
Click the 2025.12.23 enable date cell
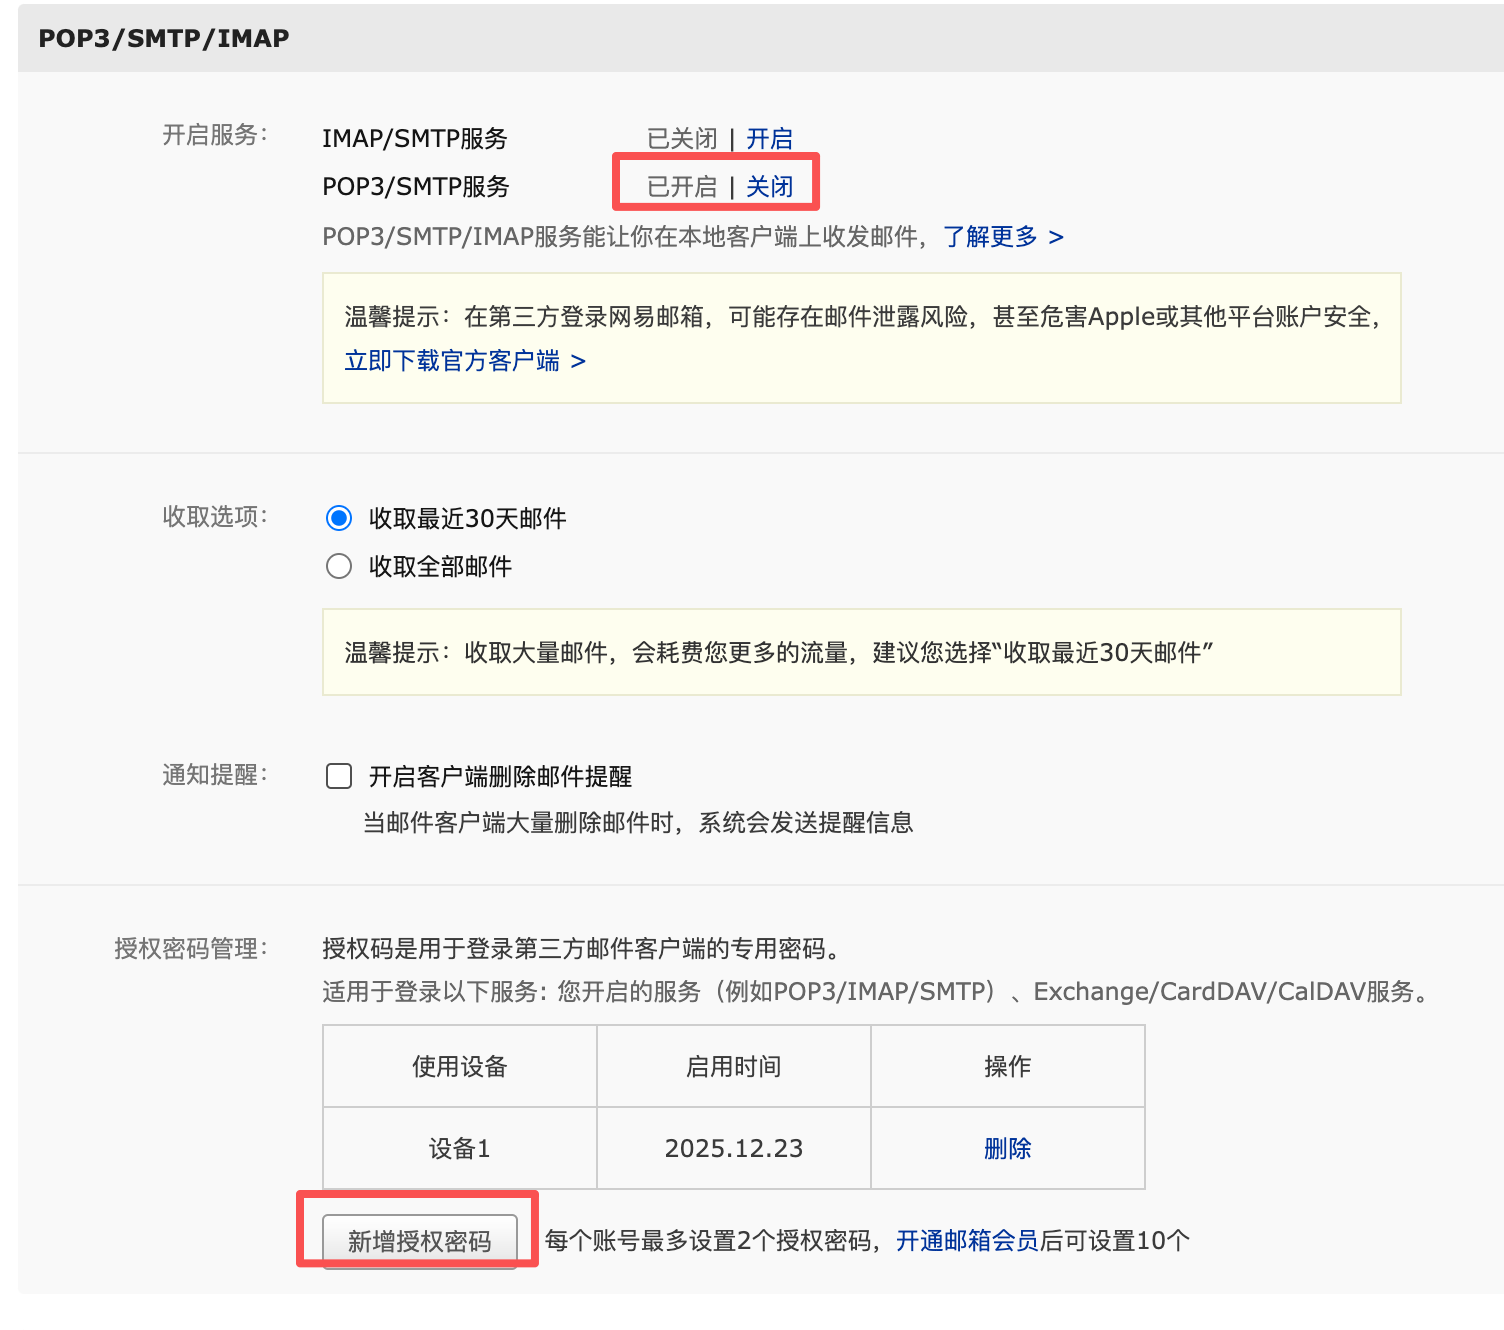pyautogui.click(x=733, y=1148)
